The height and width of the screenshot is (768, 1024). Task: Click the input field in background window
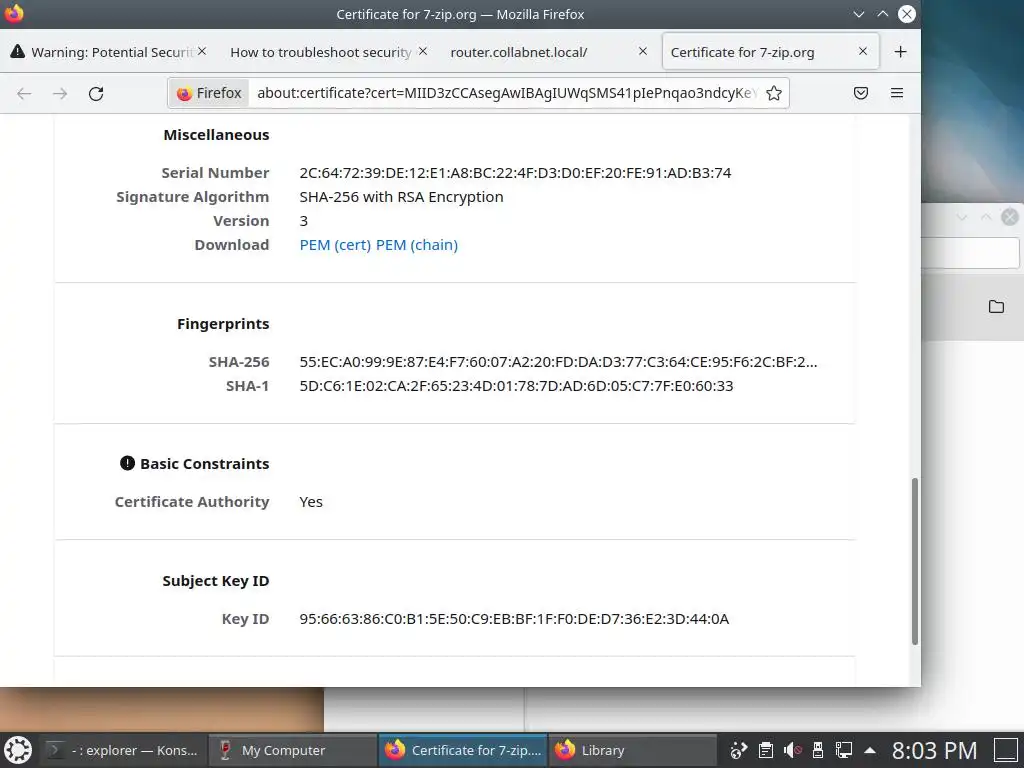[970, 253]
